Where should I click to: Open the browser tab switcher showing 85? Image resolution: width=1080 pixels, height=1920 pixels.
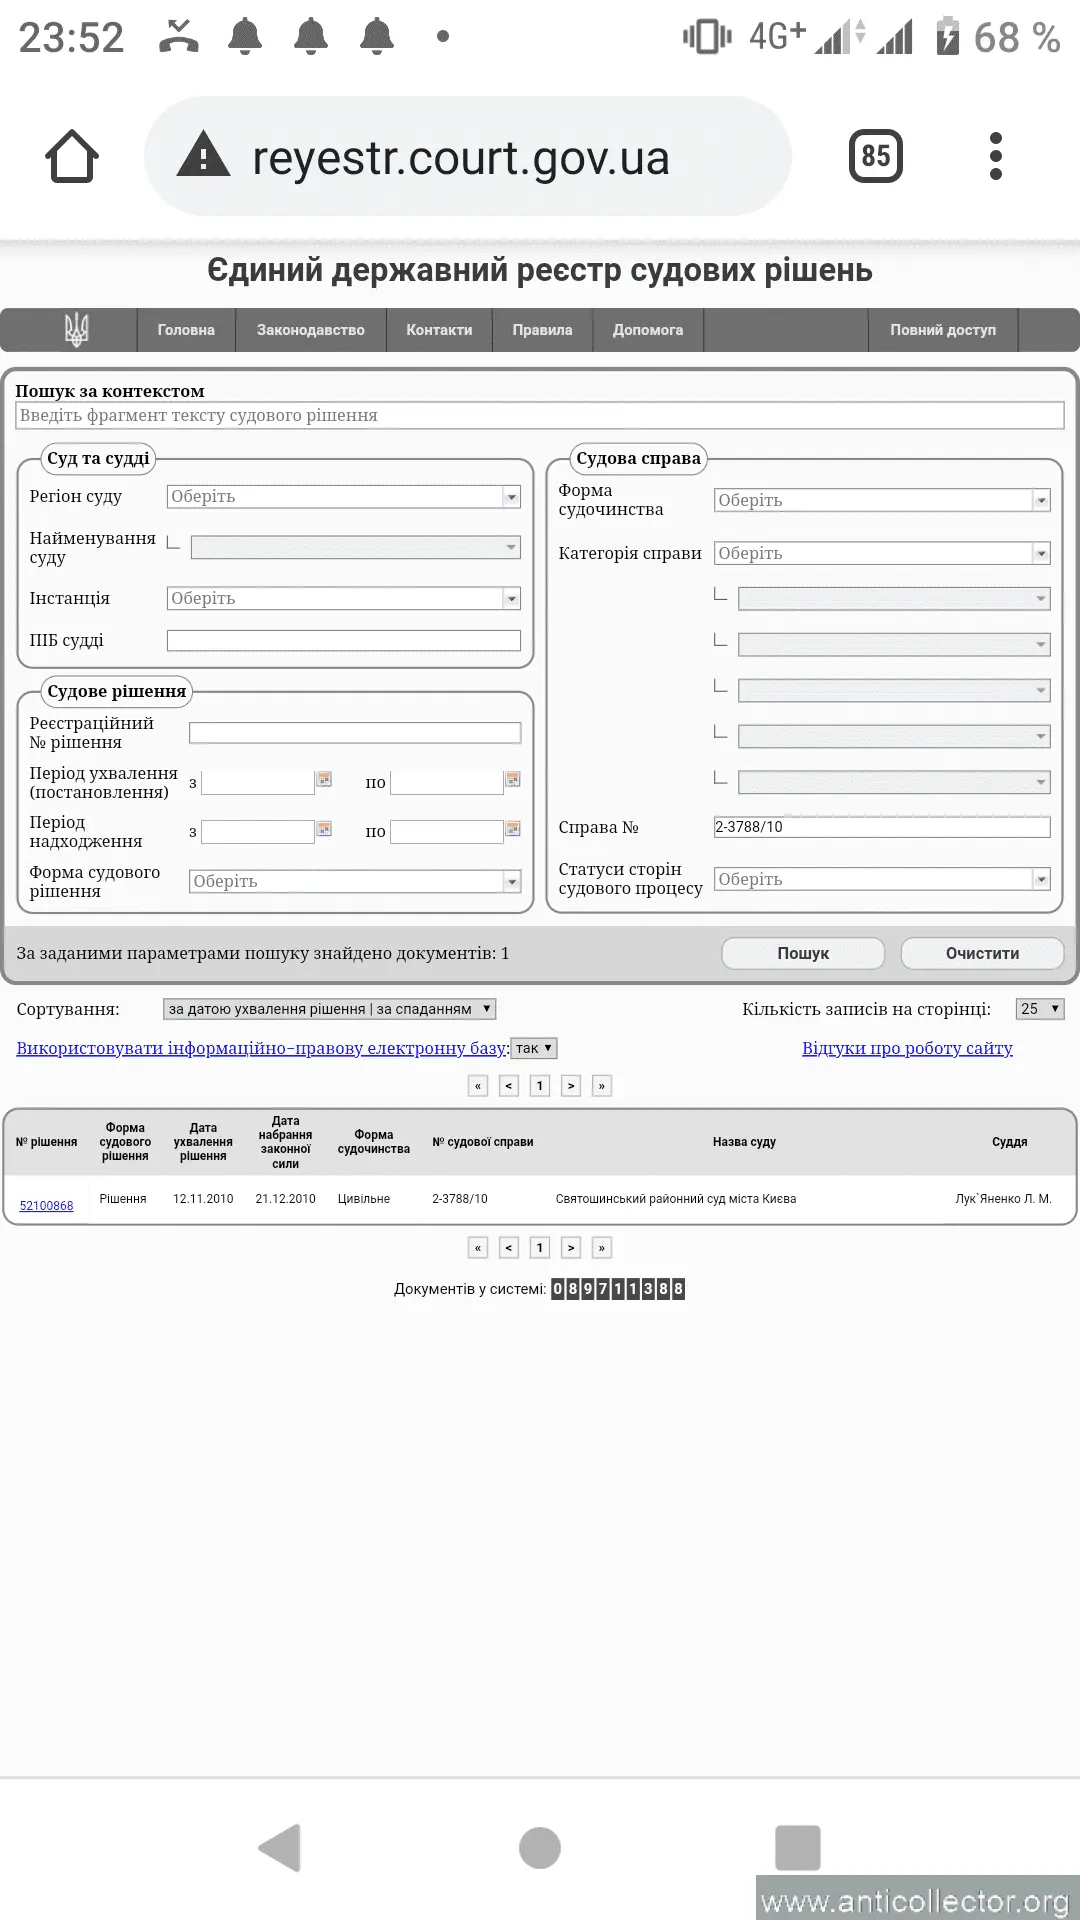875,156
